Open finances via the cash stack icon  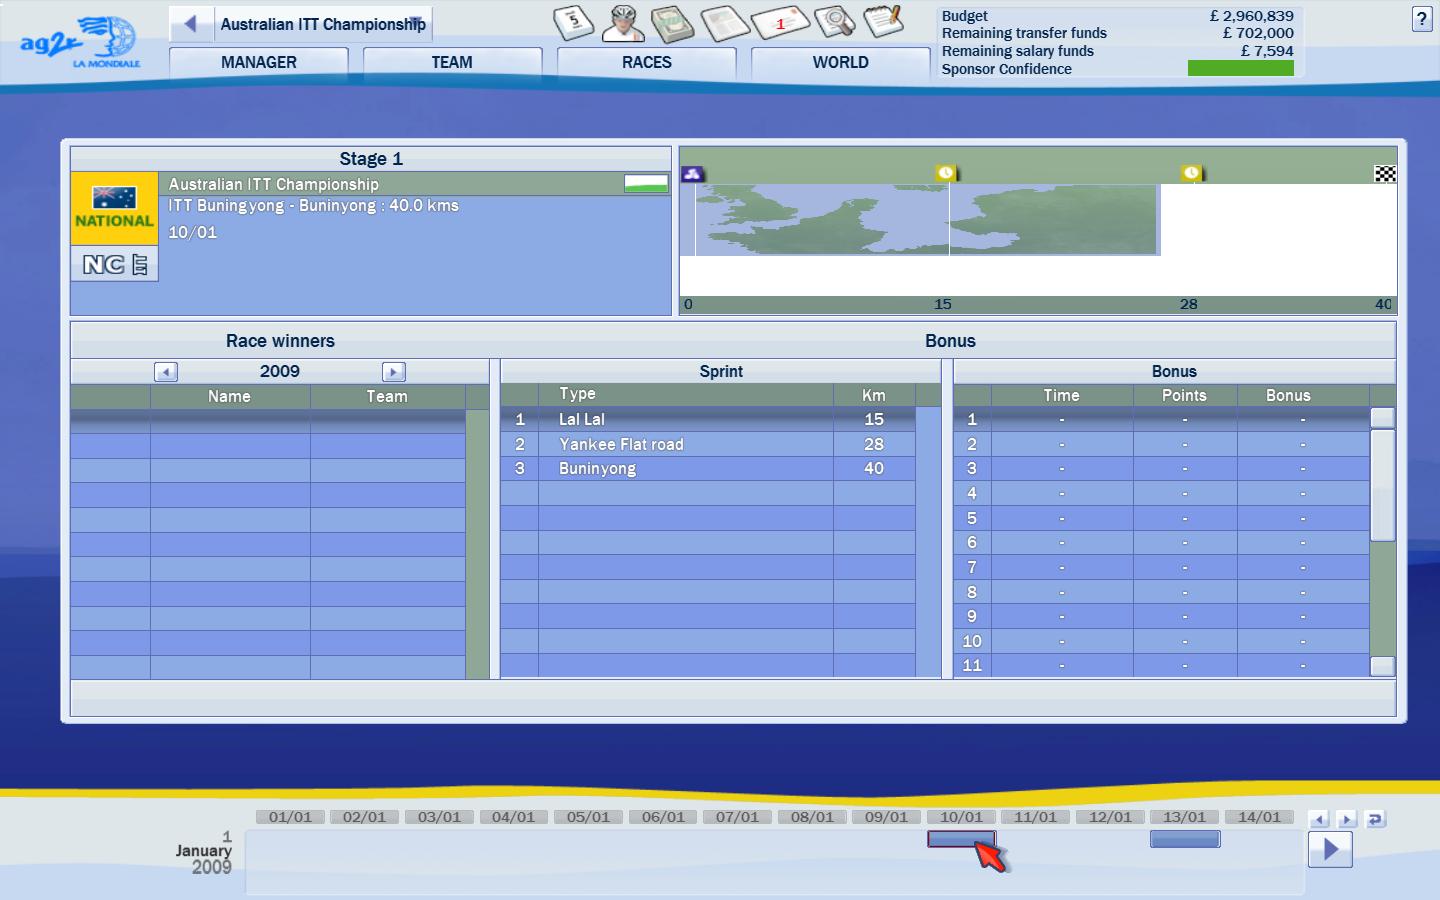point(672,22)
